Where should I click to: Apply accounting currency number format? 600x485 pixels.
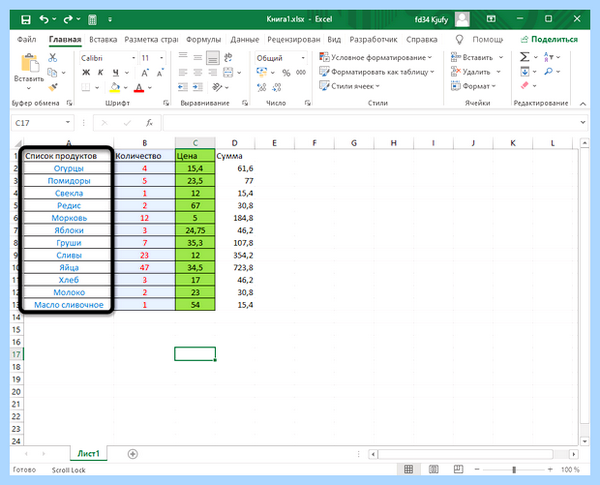[262, 72]
